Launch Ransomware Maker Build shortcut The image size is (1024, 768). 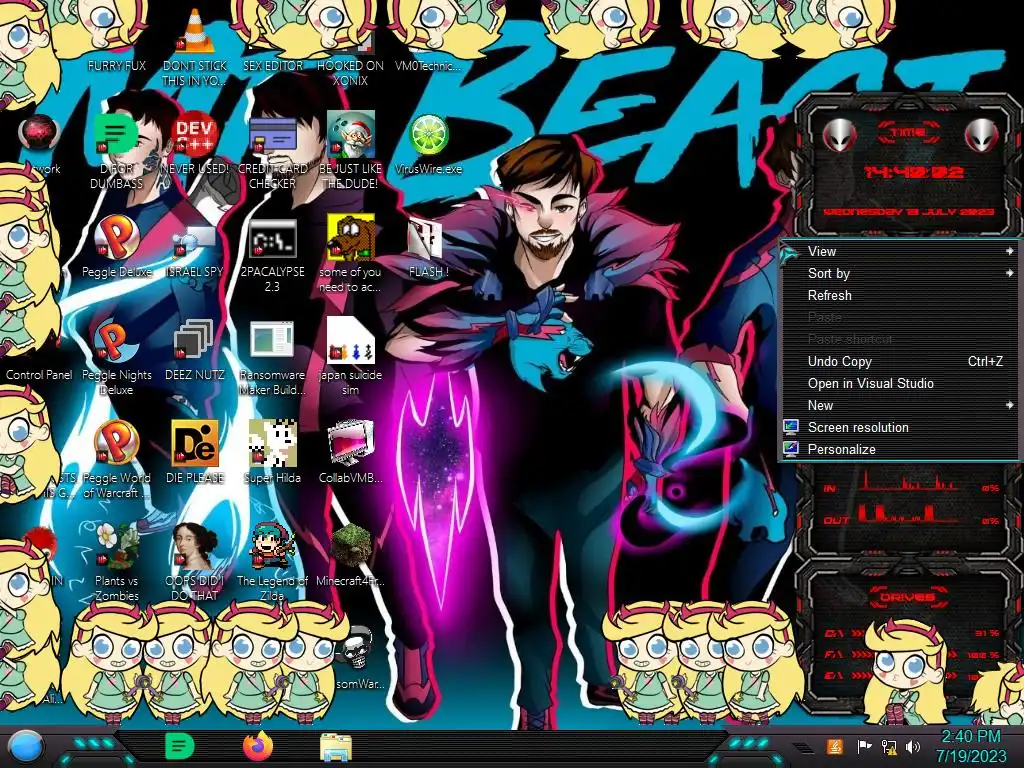(x=272, y=358)
